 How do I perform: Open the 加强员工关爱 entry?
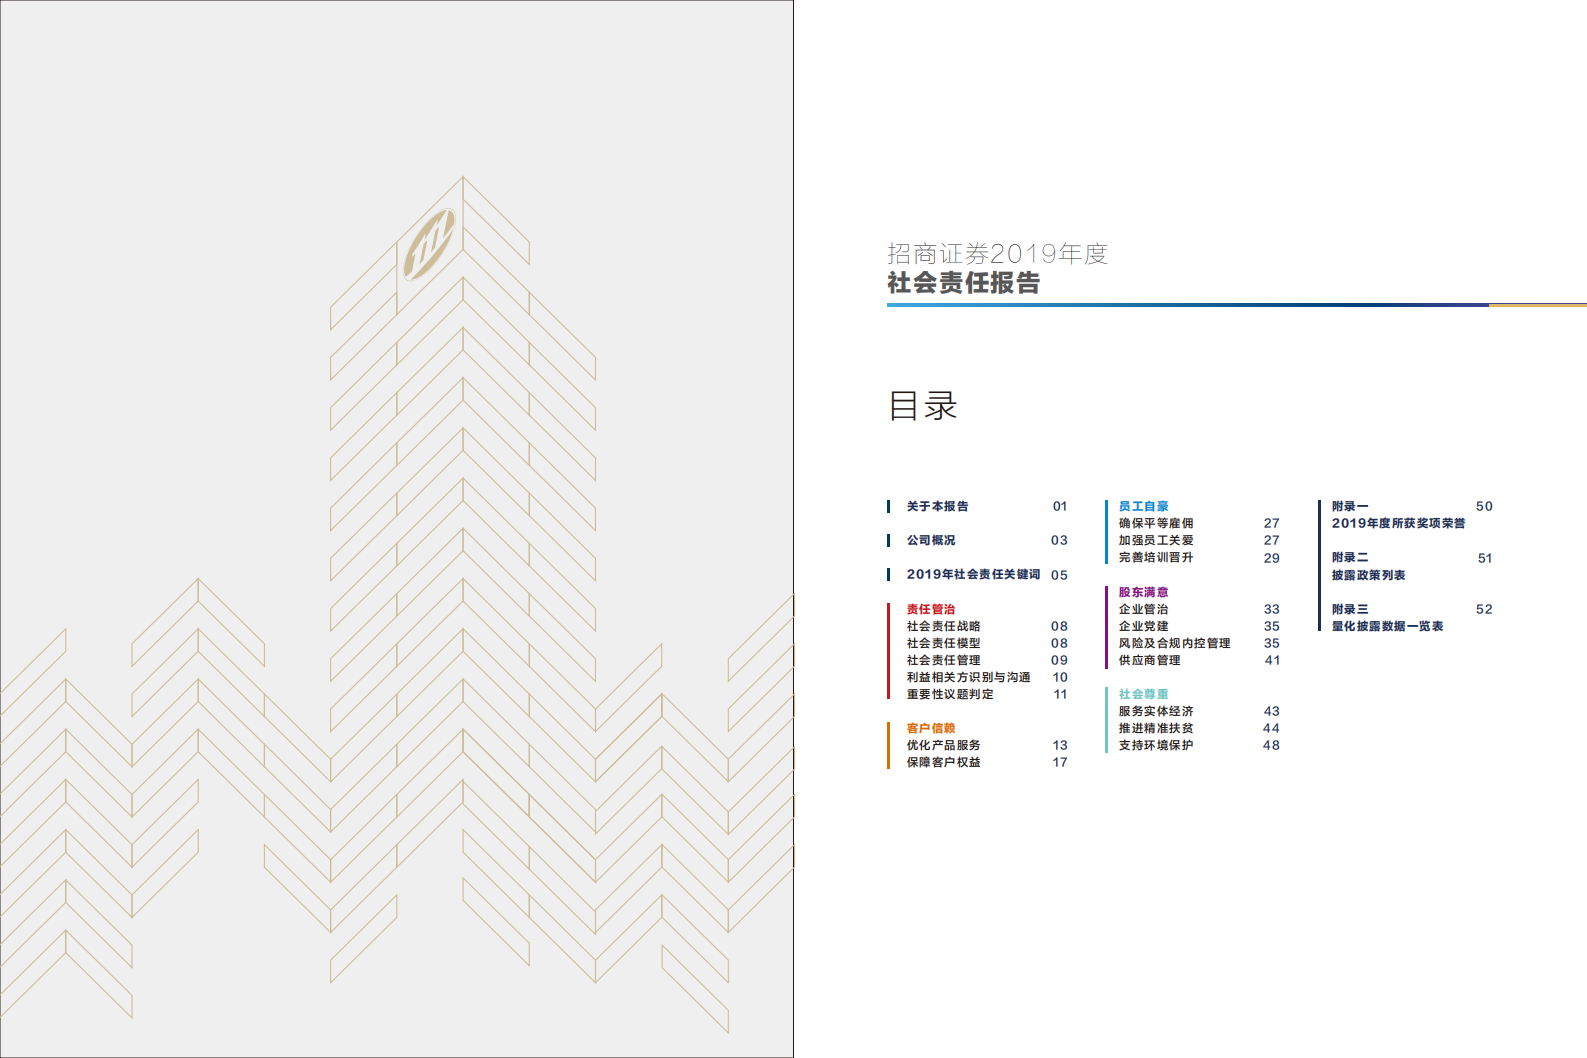point(1156,540)
